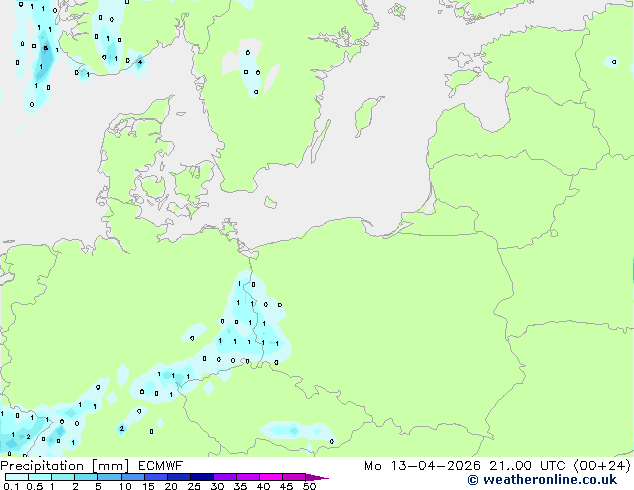Screen dimensions: 634x490
Task: Pick the 30–35 mm purple legend swatch
Action: [225, 477]
